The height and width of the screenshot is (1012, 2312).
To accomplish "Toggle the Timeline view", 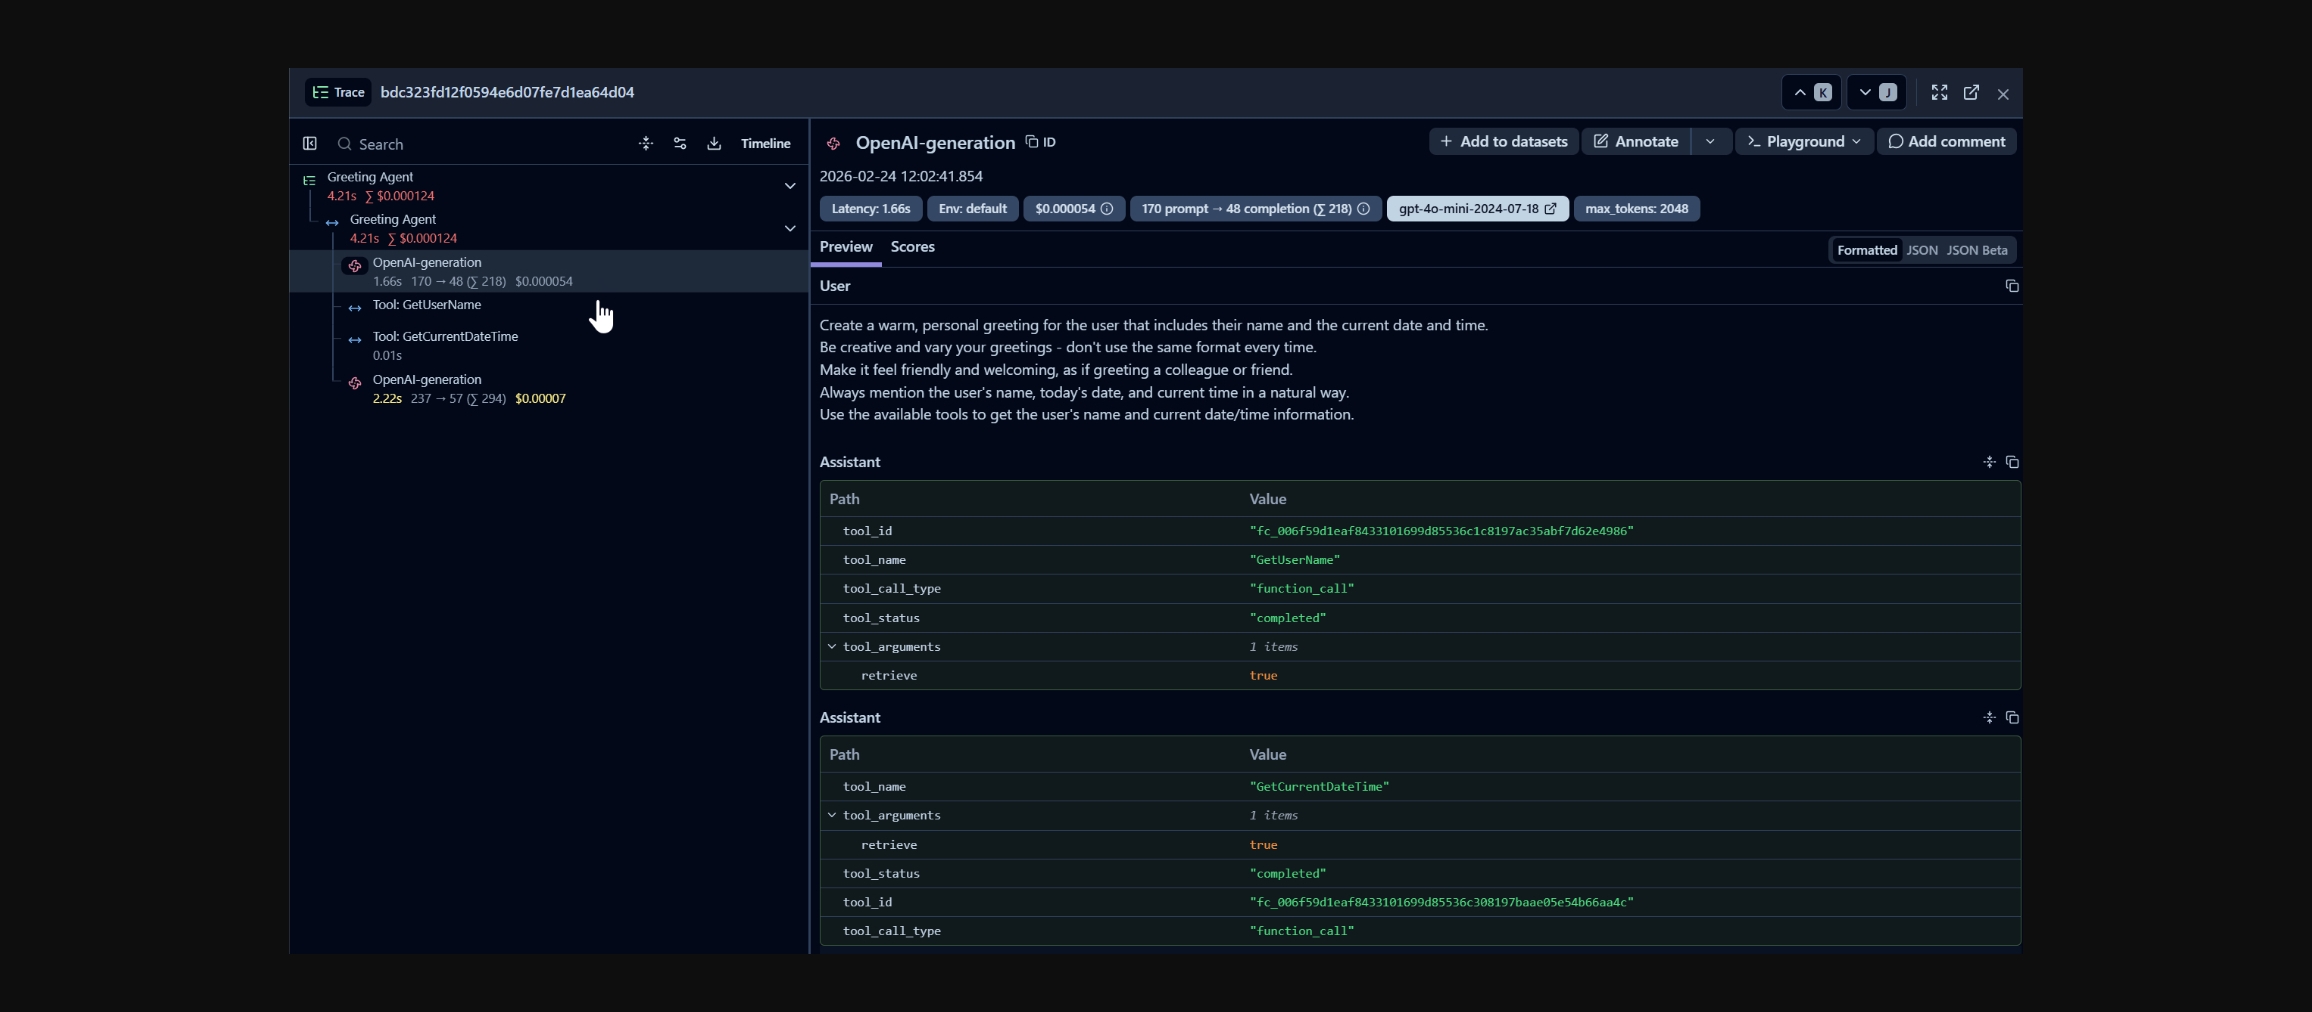I will (x=765, y=144).
